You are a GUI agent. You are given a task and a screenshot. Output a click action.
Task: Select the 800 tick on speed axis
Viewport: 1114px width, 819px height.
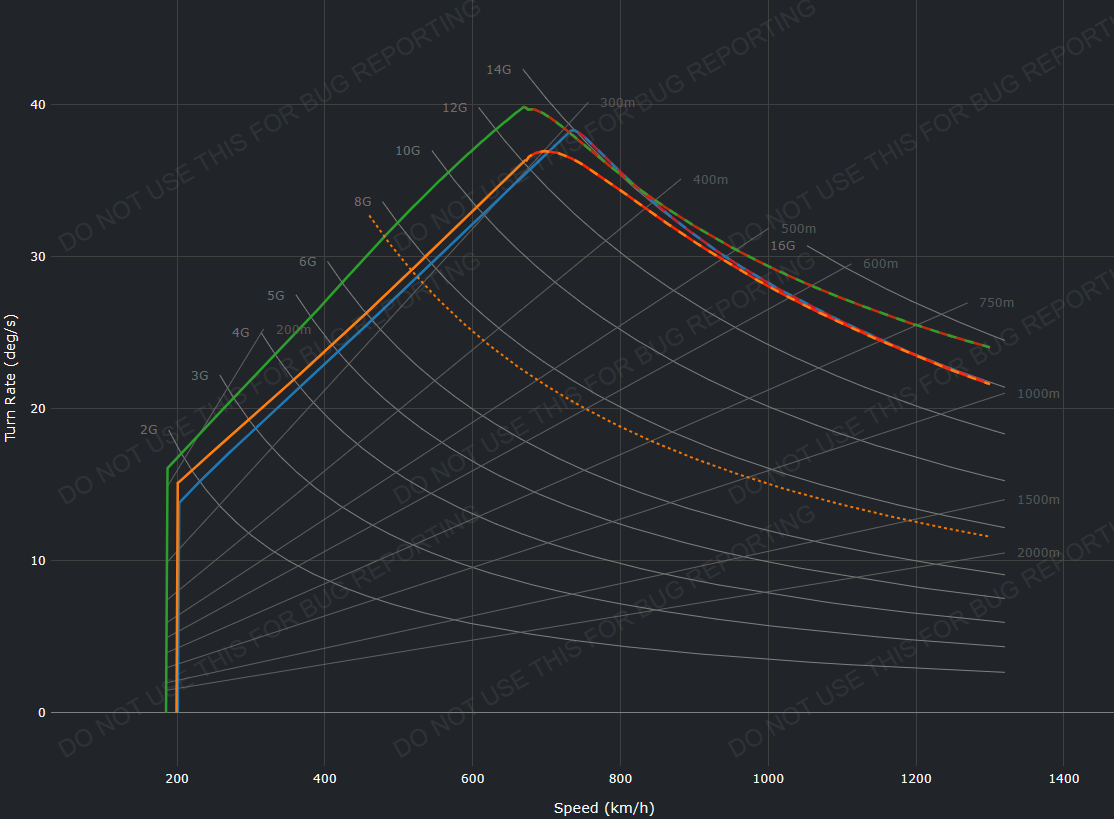[620, 778]
